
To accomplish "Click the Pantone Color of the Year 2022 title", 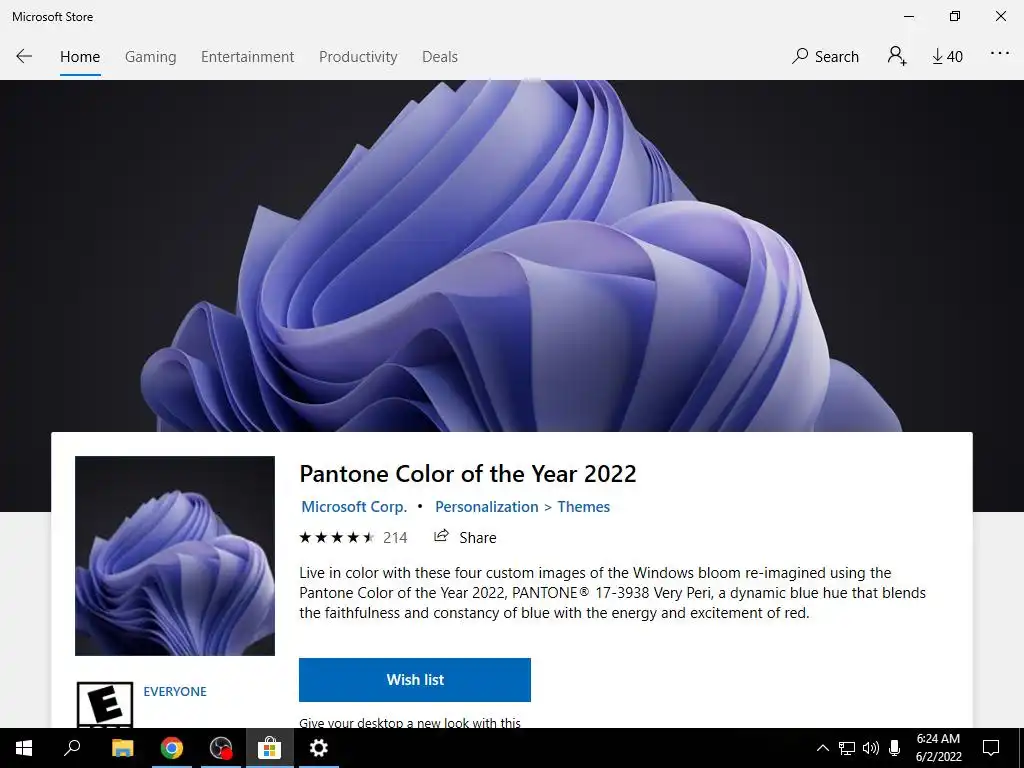I will coord(468,474).
